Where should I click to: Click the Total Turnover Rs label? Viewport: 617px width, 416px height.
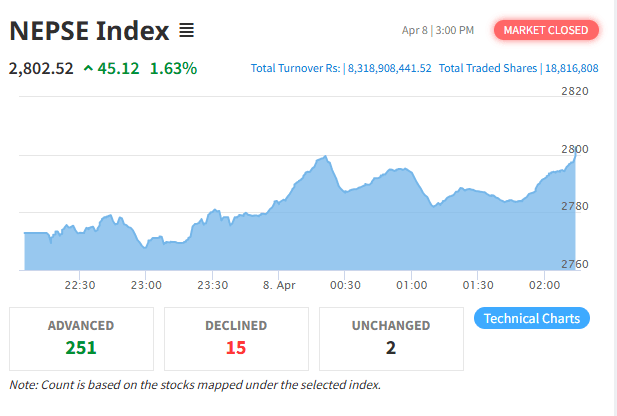pyautogui.click(x=296, y=69)
